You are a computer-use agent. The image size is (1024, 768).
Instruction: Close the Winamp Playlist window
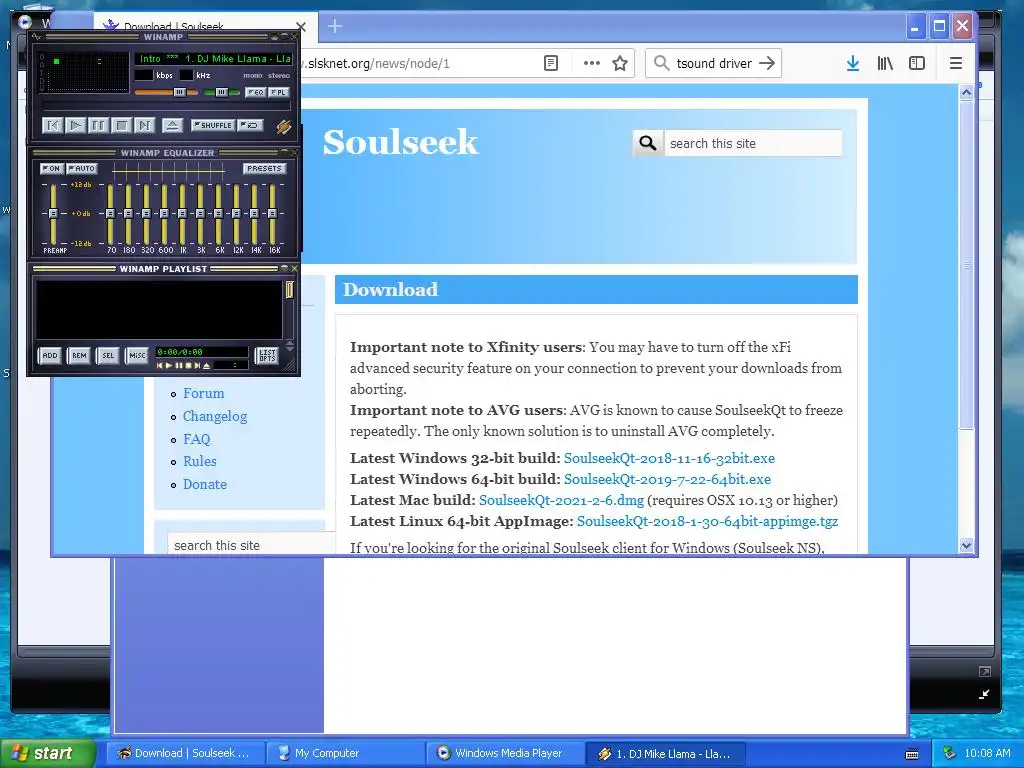[x=295, y=268]
